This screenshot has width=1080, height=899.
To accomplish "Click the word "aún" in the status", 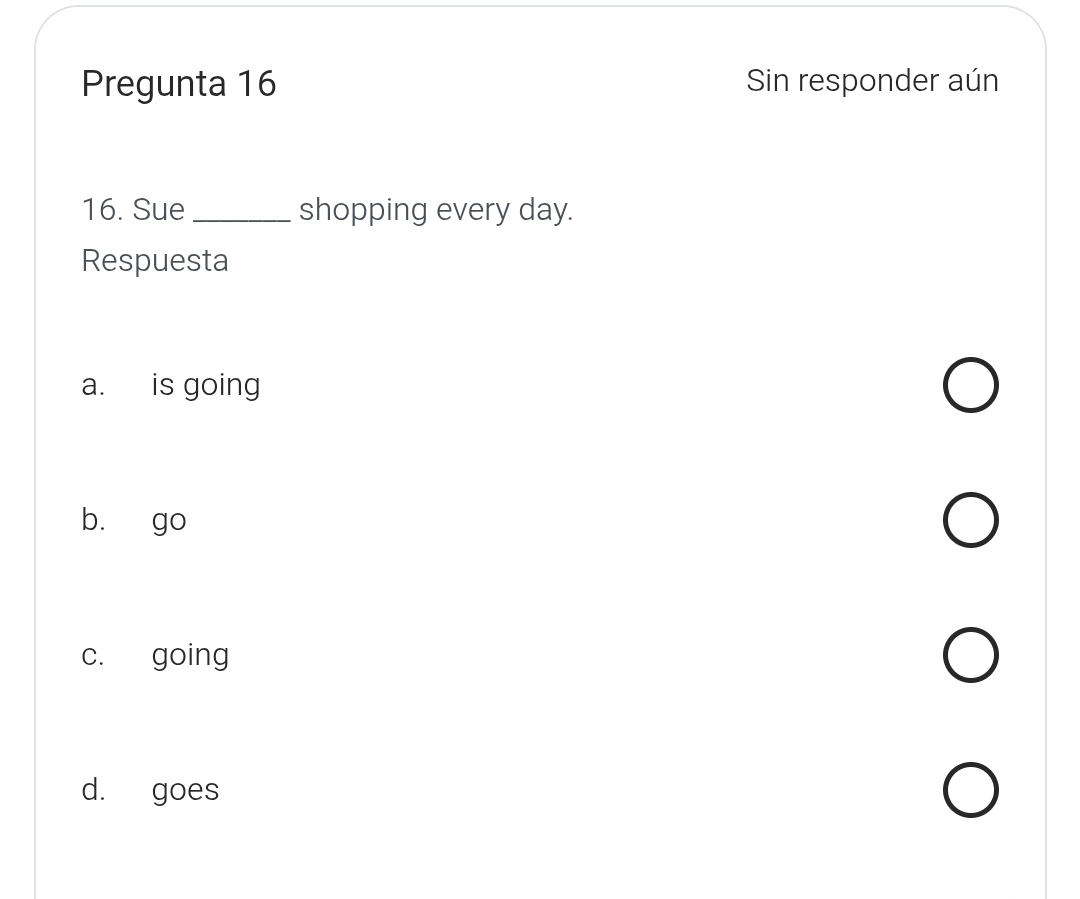I will (972, 81).
